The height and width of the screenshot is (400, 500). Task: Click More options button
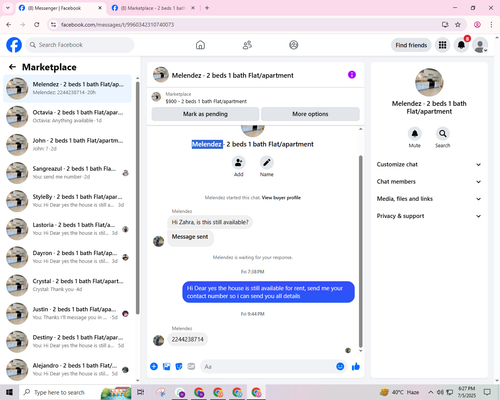click(310, 114)
